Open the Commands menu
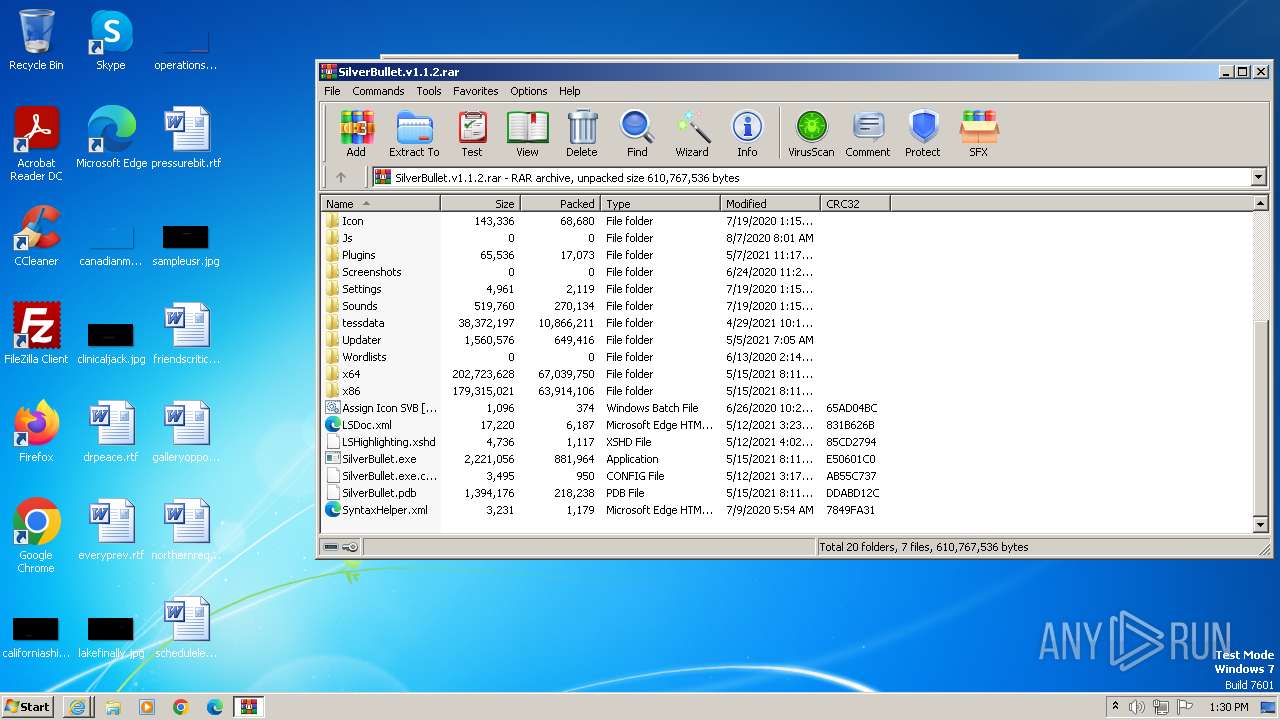 [x=378, y=91]
